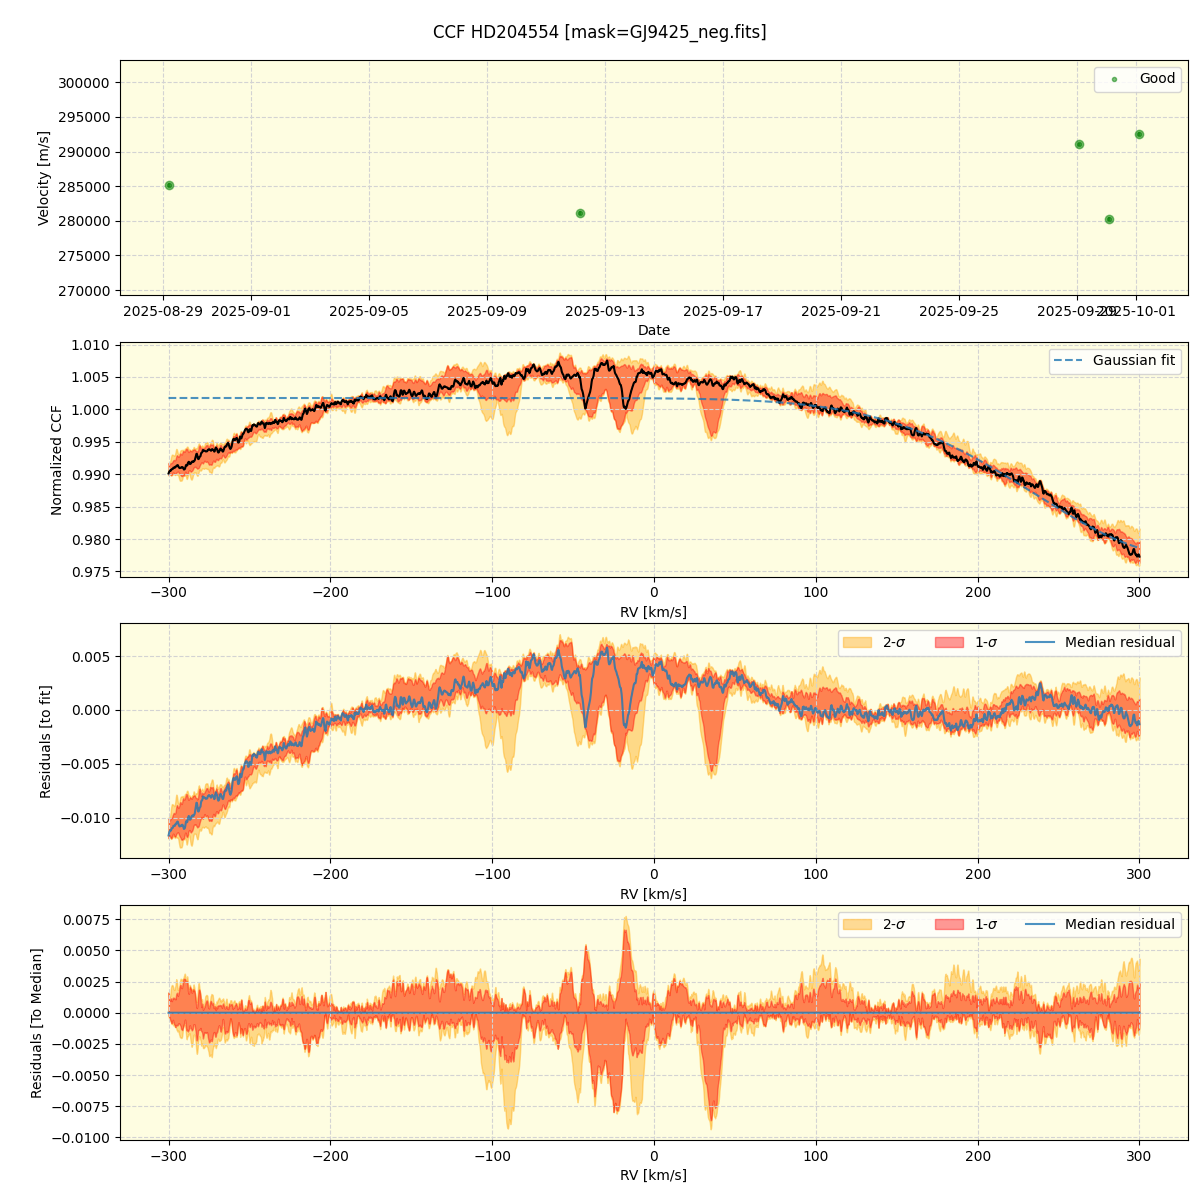Click the 2-σ swatch in 'to fit' legend
Viewport: 1200px width, 1200px height.
857,643
